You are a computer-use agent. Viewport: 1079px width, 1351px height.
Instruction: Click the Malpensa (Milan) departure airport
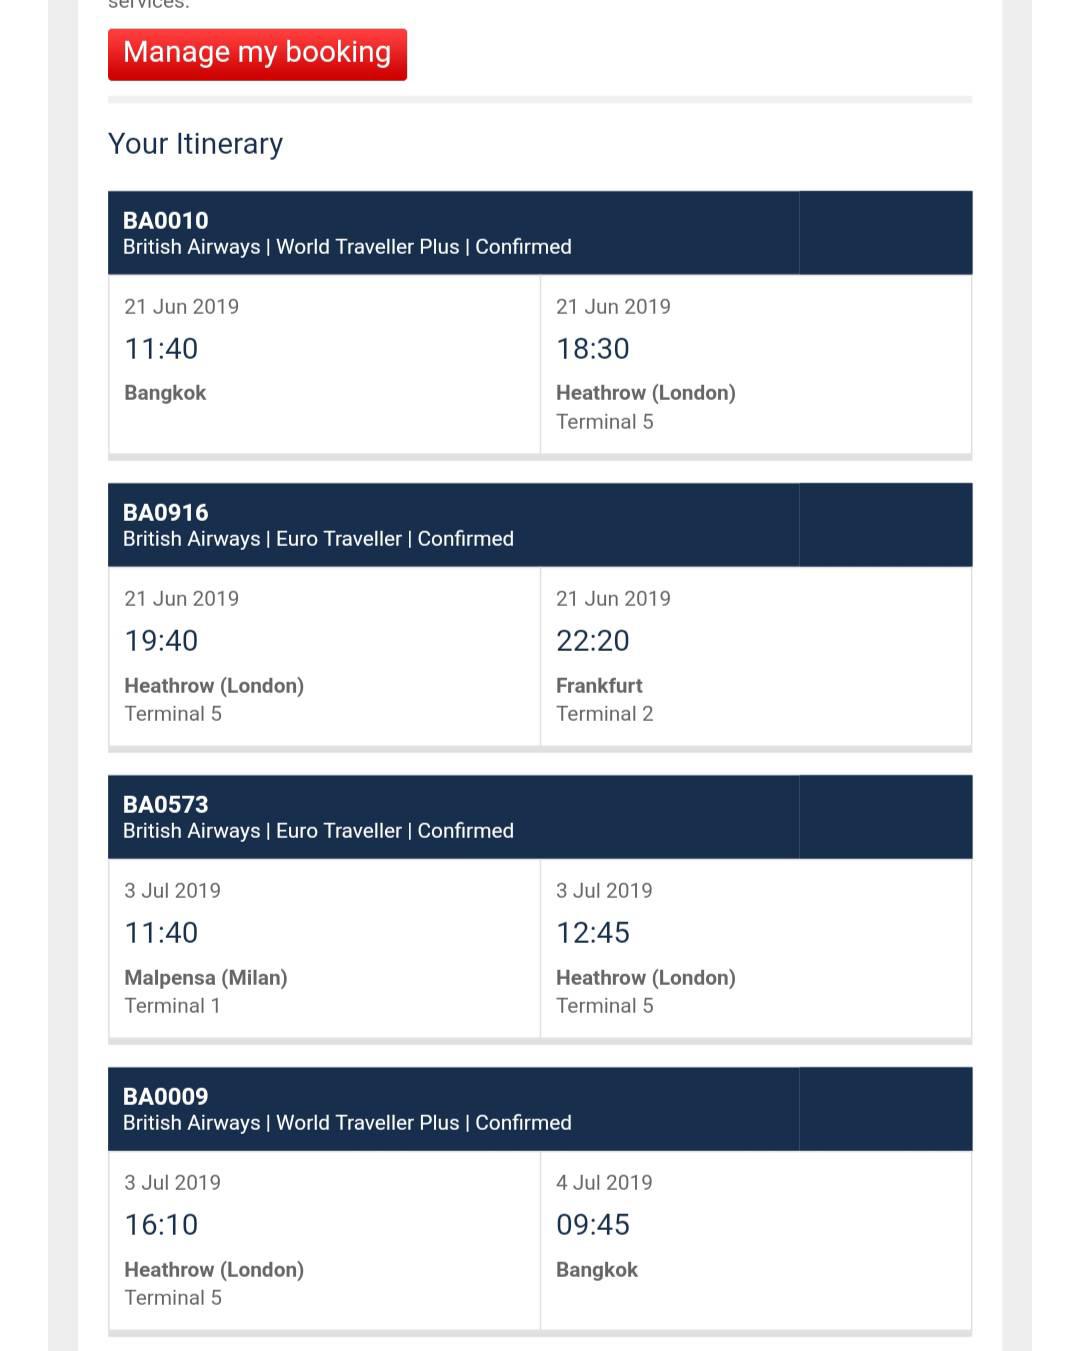pyautogui.click(x=206, y=977)
